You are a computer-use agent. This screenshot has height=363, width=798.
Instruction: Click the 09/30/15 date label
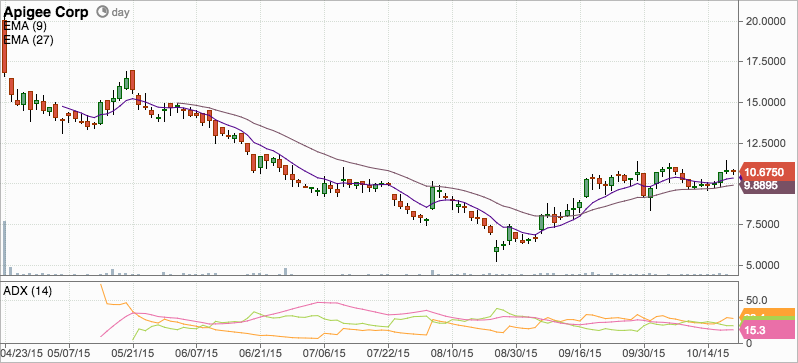(x=644, y=353)
